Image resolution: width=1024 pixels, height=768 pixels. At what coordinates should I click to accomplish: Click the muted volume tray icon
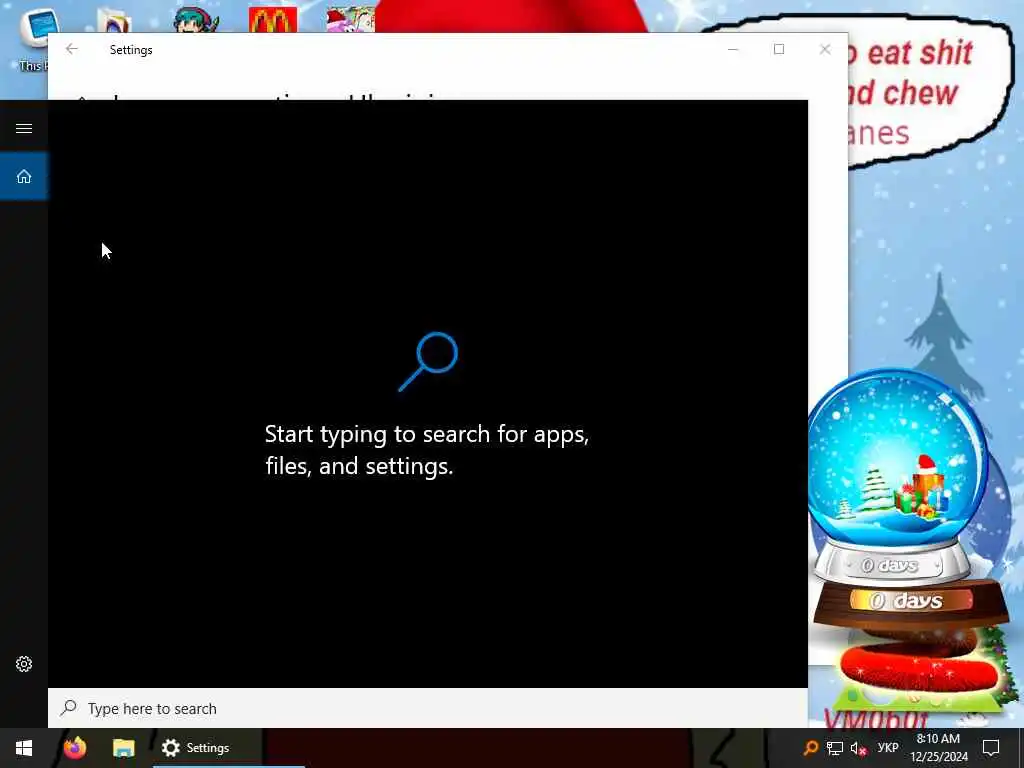(x=858, y=748)
